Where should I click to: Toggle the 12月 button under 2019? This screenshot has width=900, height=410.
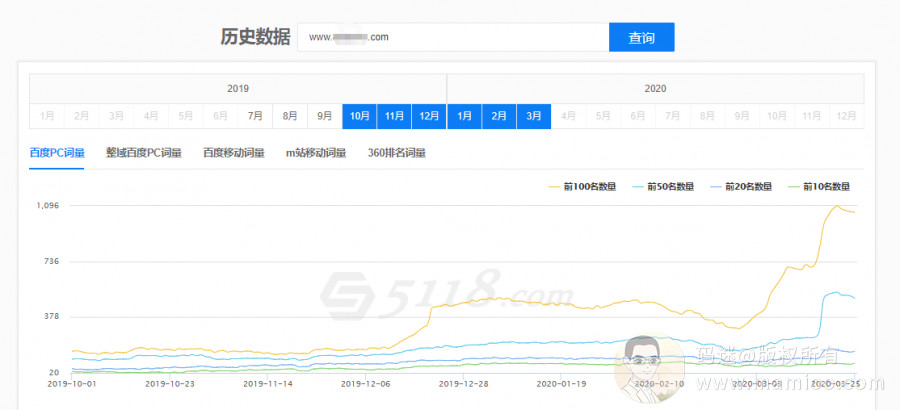coord(429,116)
